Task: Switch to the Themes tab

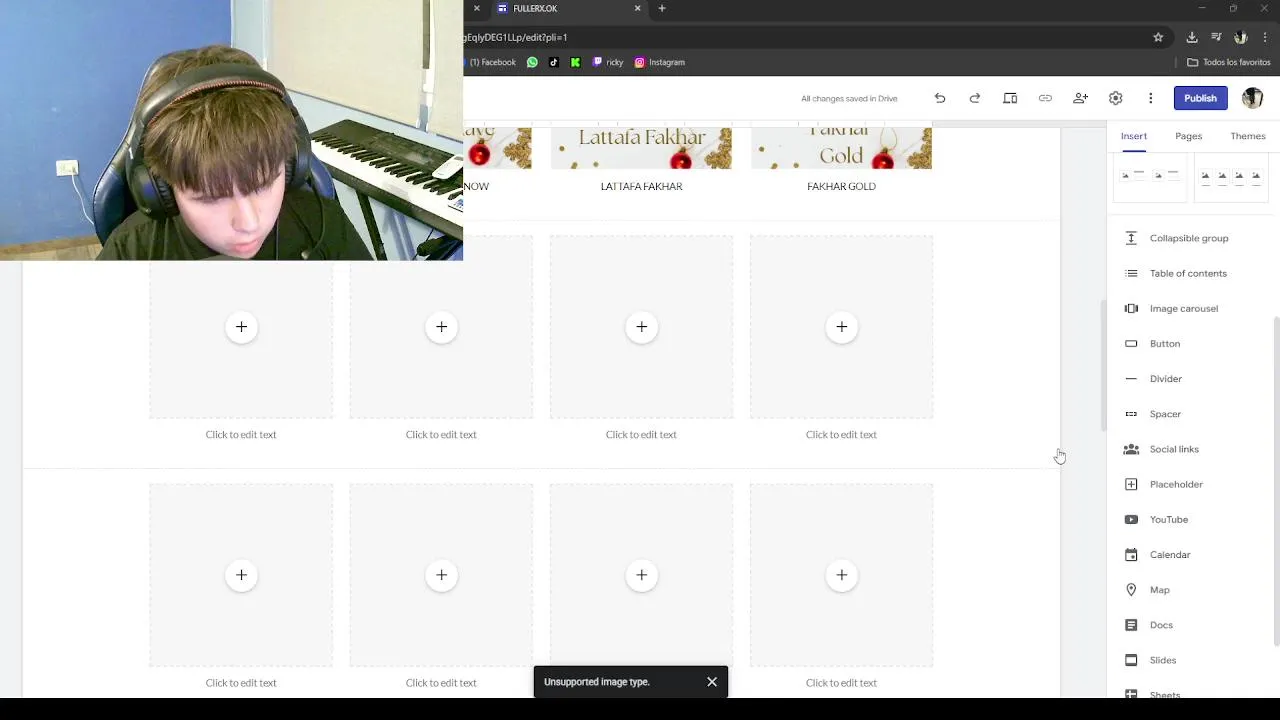Action: click(x=1247, y=136)
